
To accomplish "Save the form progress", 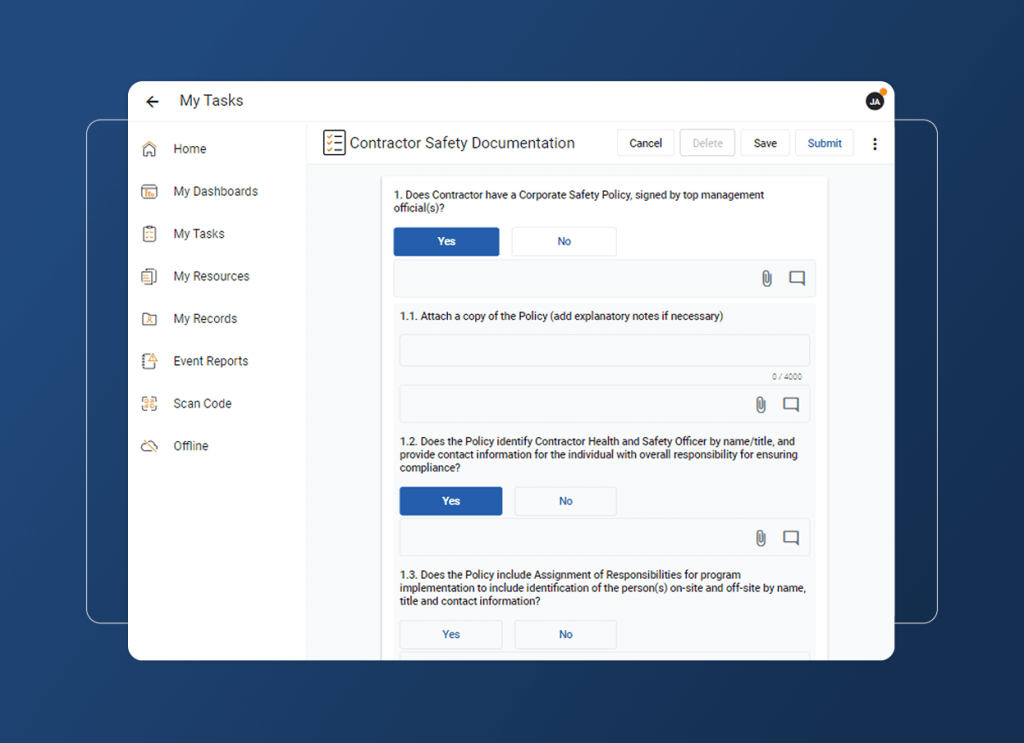I will pyautogui.click(x=765, y=142).
